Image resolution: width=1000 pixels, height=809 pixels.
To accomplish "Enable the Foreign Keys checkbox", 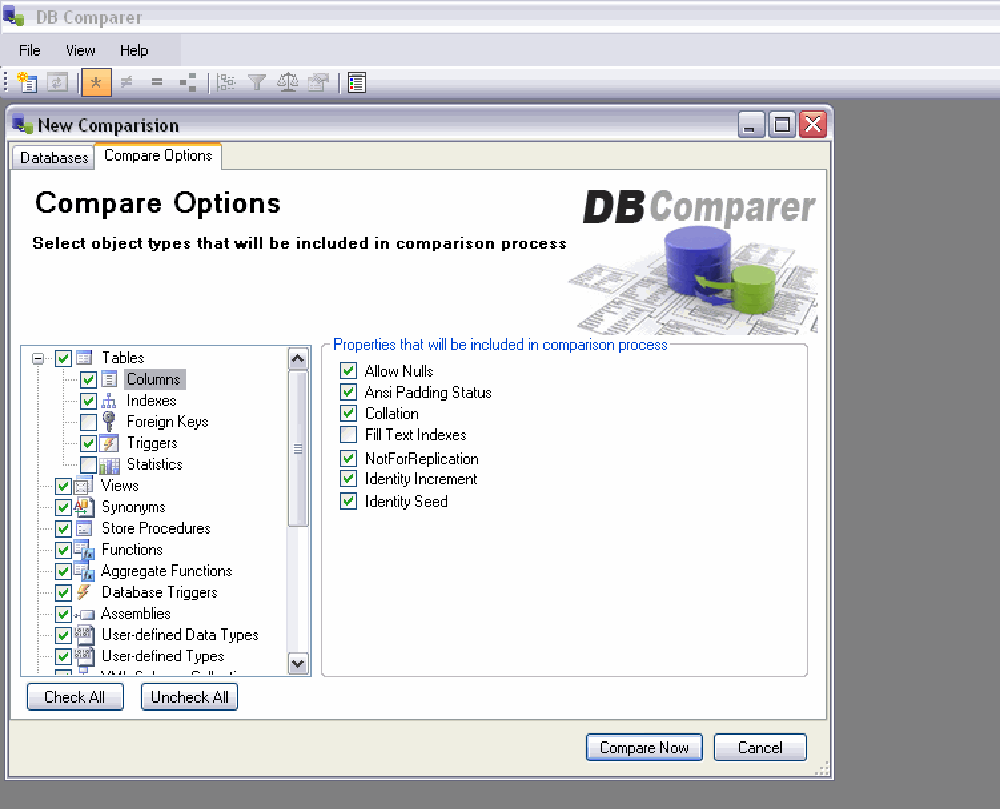I will click(x=88, y=422).
